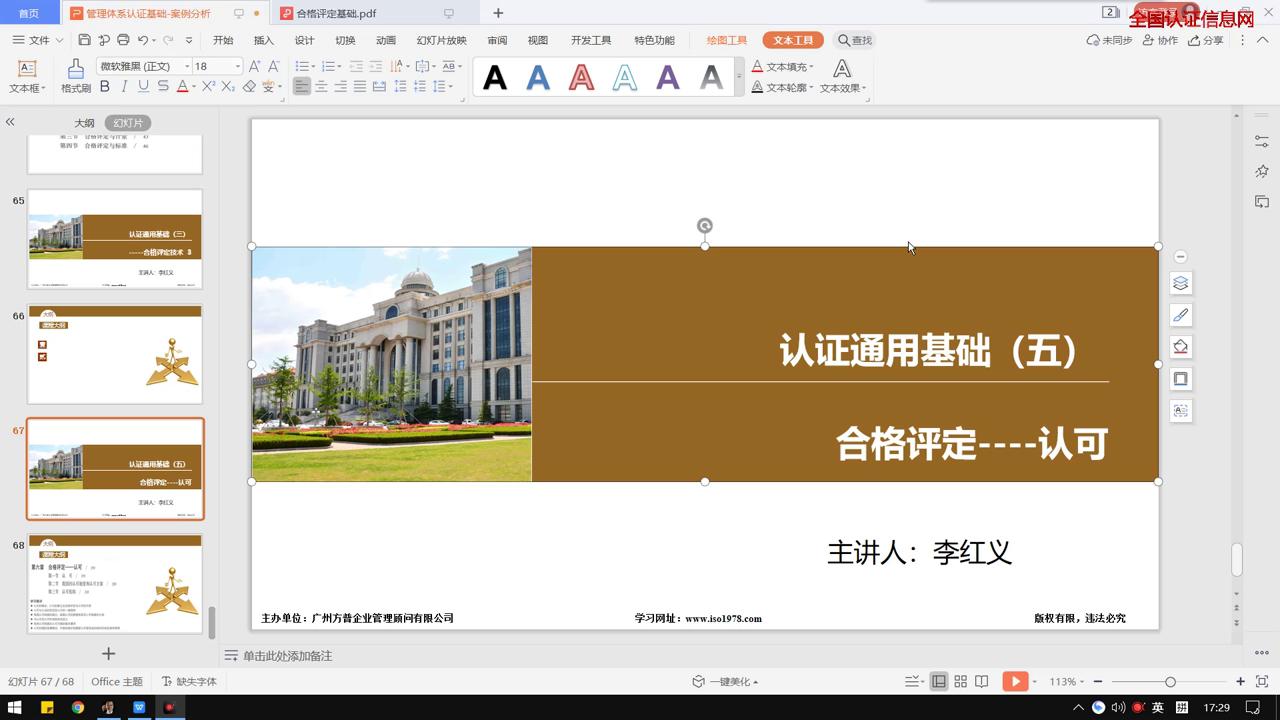Expand the numbered list dropdown
The width and height of the screenshot is (1280, 720).
(339, 66)
